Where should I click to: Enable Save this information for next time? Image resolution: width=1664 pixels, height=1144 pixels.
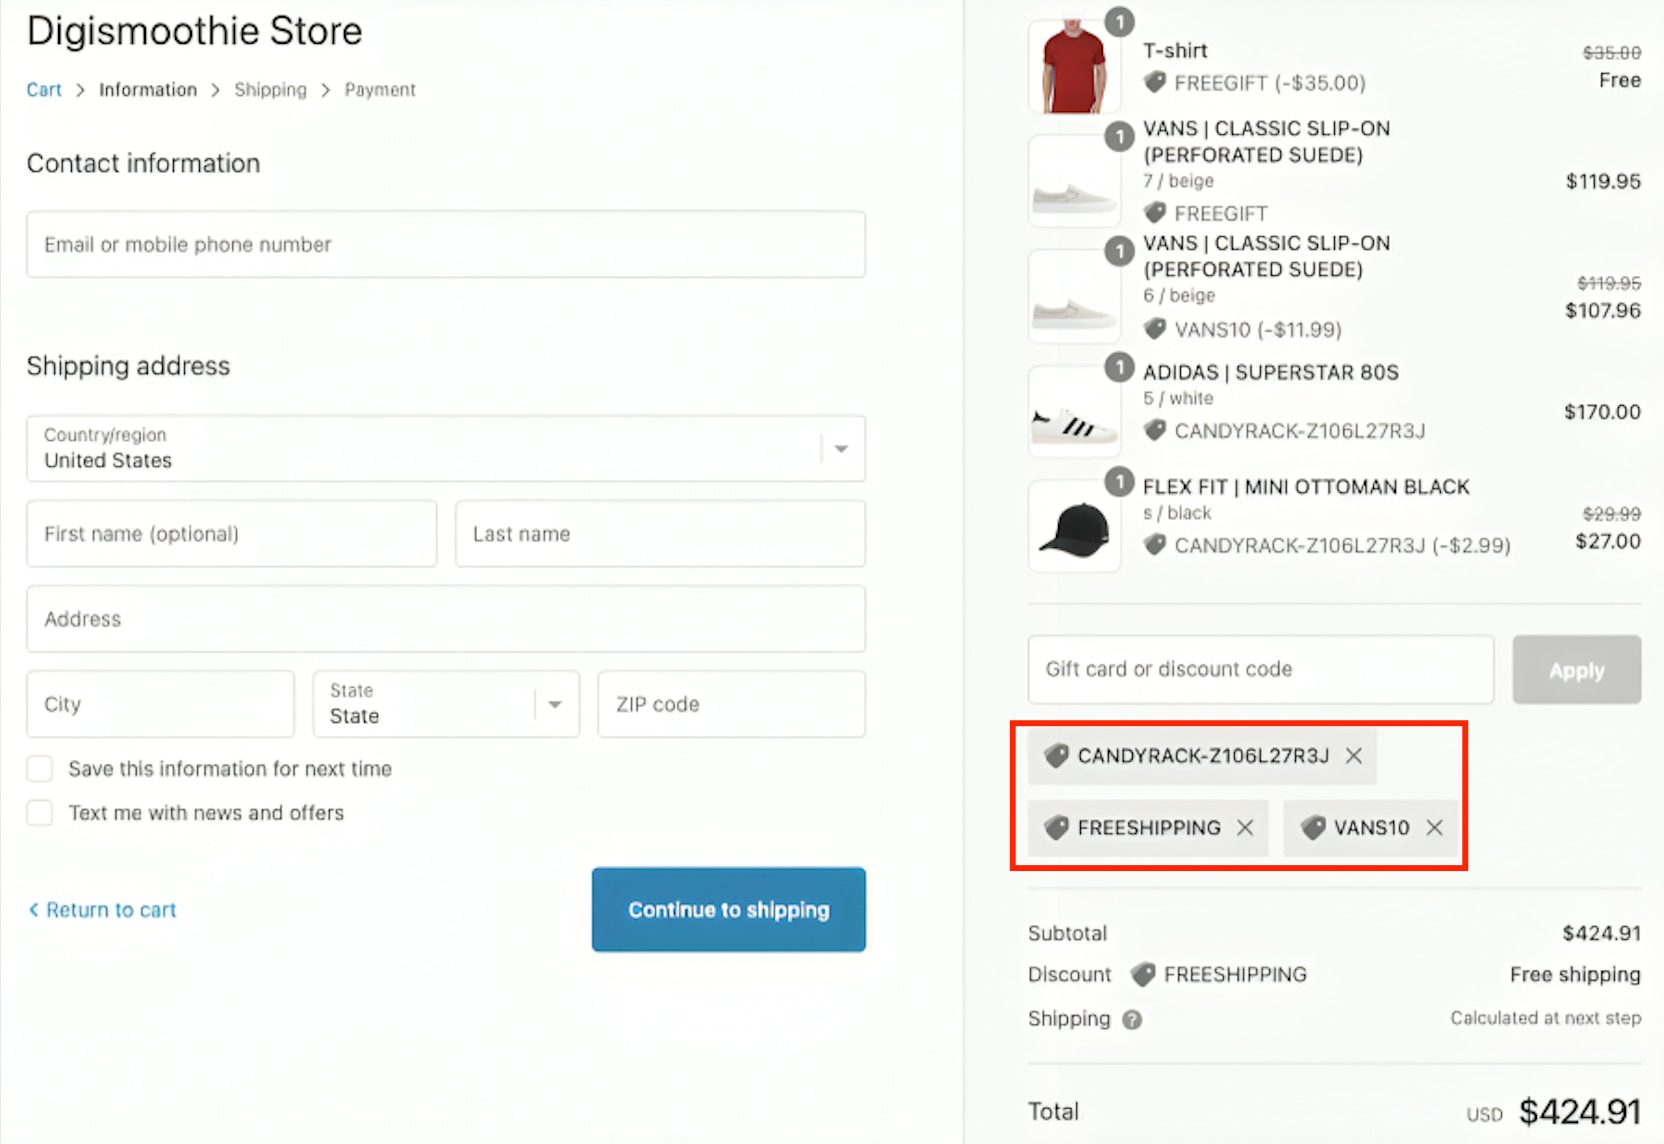point(40,769)
